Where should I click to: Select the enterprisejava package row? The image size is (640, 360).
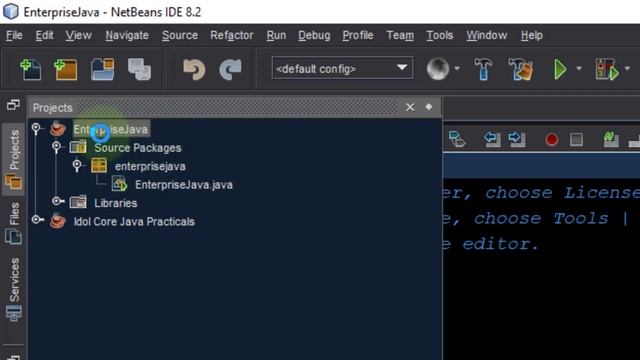click(150, 167)
